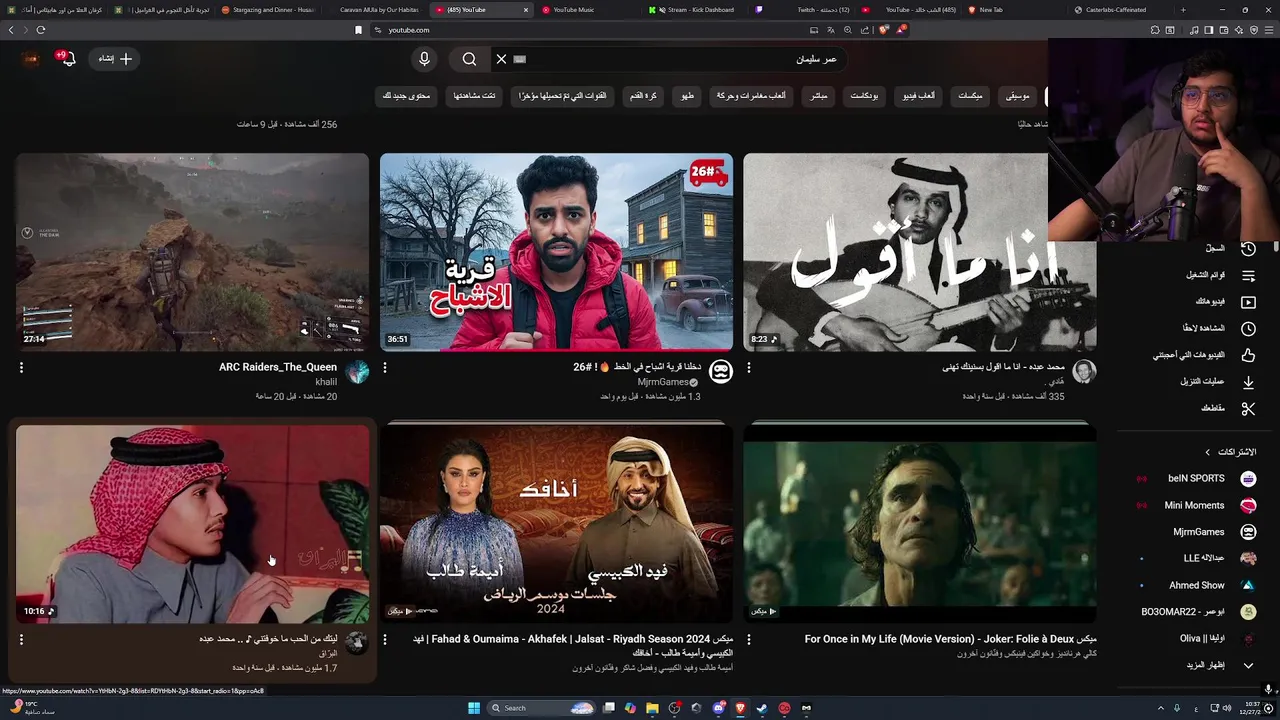Open MjrmGames subscription in sidebar
Viewport: 1280px width, 720px height.
point(1197,532)
